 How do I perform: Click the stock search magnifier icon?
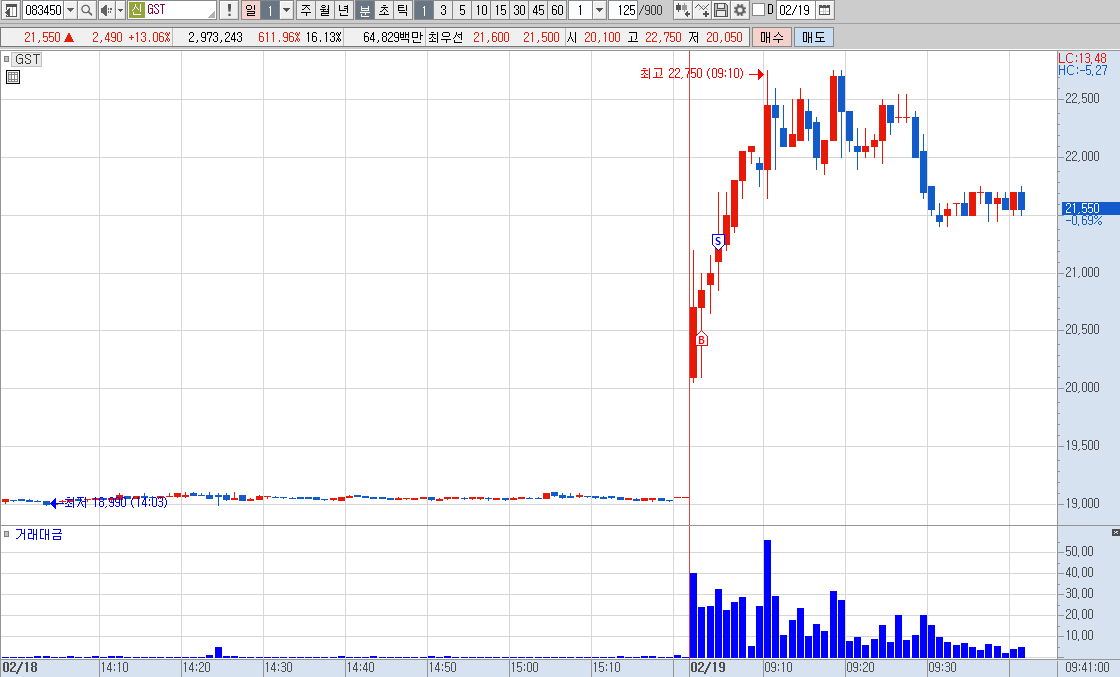click(x=86, y=10)
